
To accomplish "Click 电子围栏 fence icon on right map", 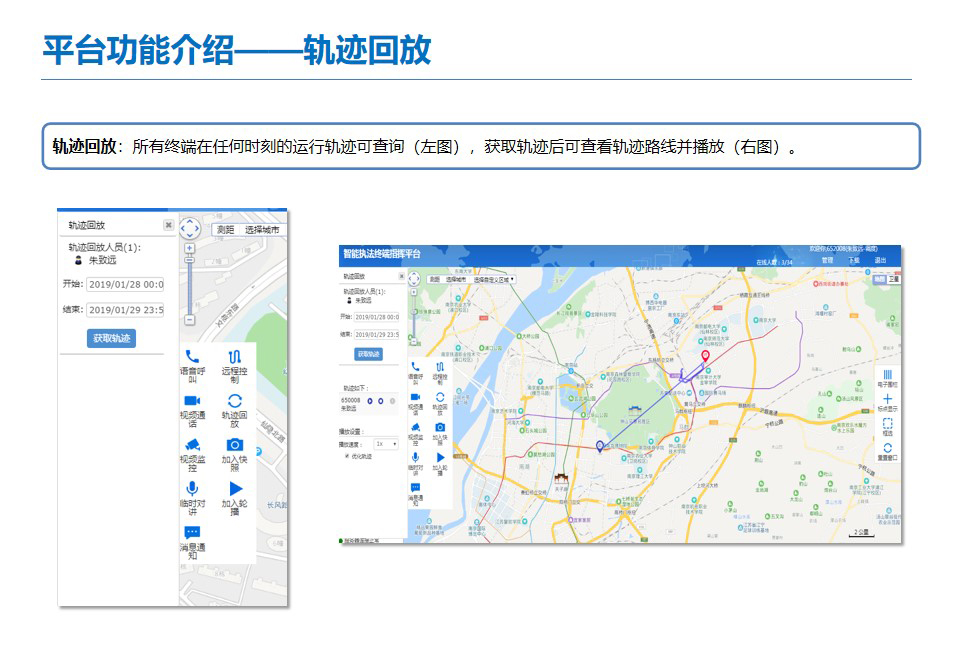I will (887, 374).
